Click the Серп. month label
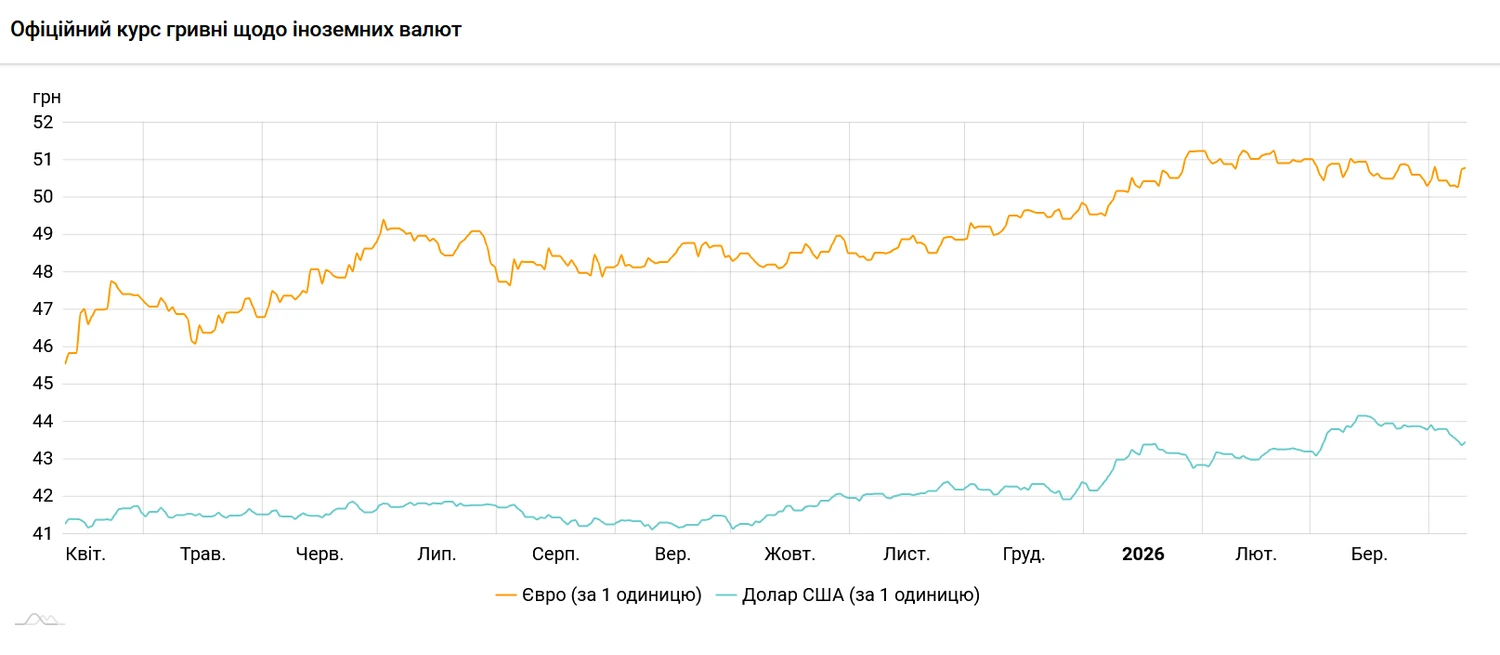Viewport: 1500px width, 655px height. [x=555, y=554]
